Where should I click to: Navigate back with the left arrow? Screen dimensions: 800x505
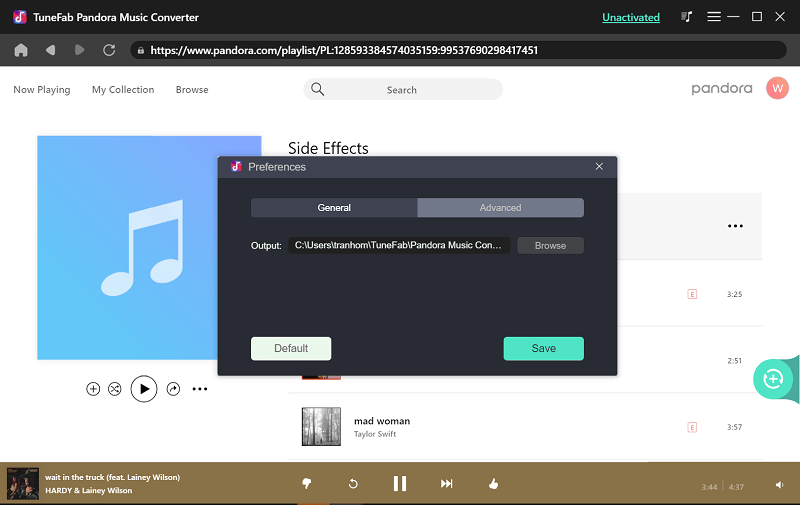pyautogui.click(x=51, y=50)
